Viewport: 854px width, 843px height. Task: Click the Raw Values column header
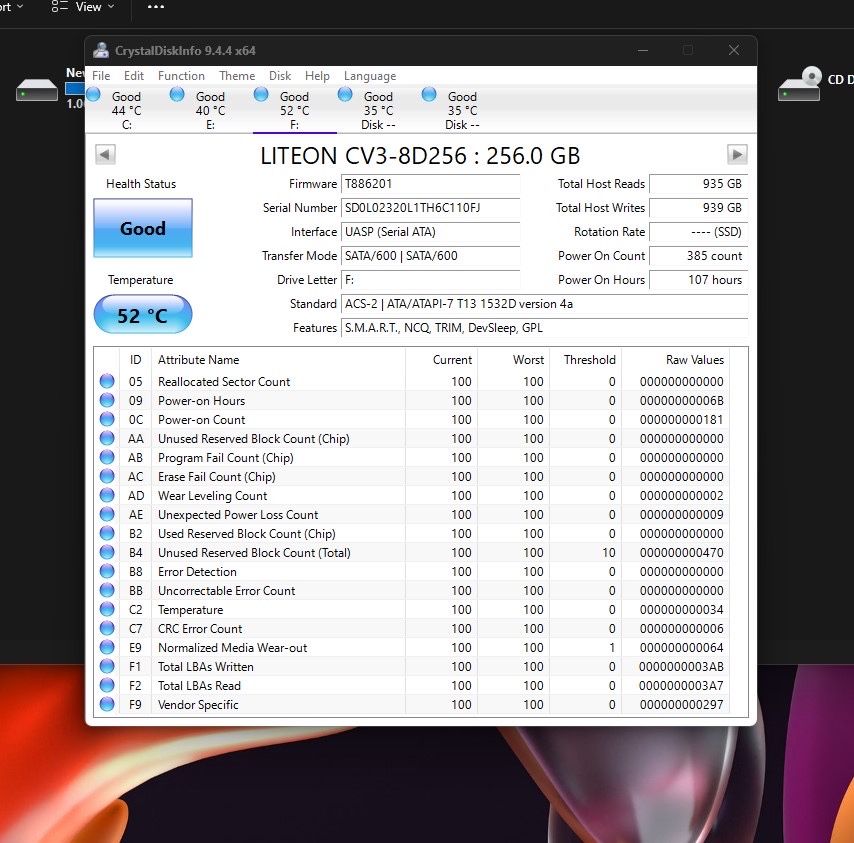click(675, 359)
